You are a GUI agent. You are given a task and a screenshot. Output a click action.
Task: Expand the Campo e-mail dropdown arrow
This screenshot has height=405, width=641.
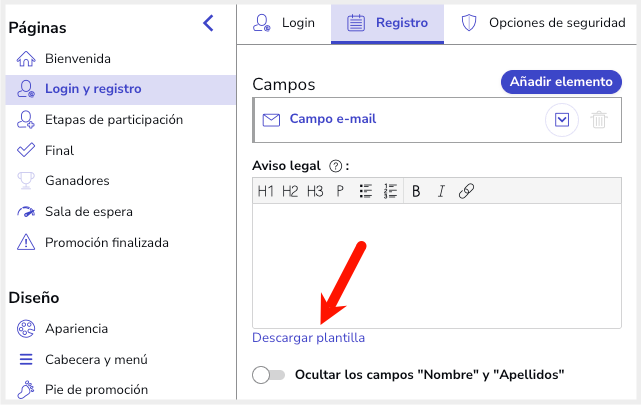pyautogui.click(x=562, y=120)
